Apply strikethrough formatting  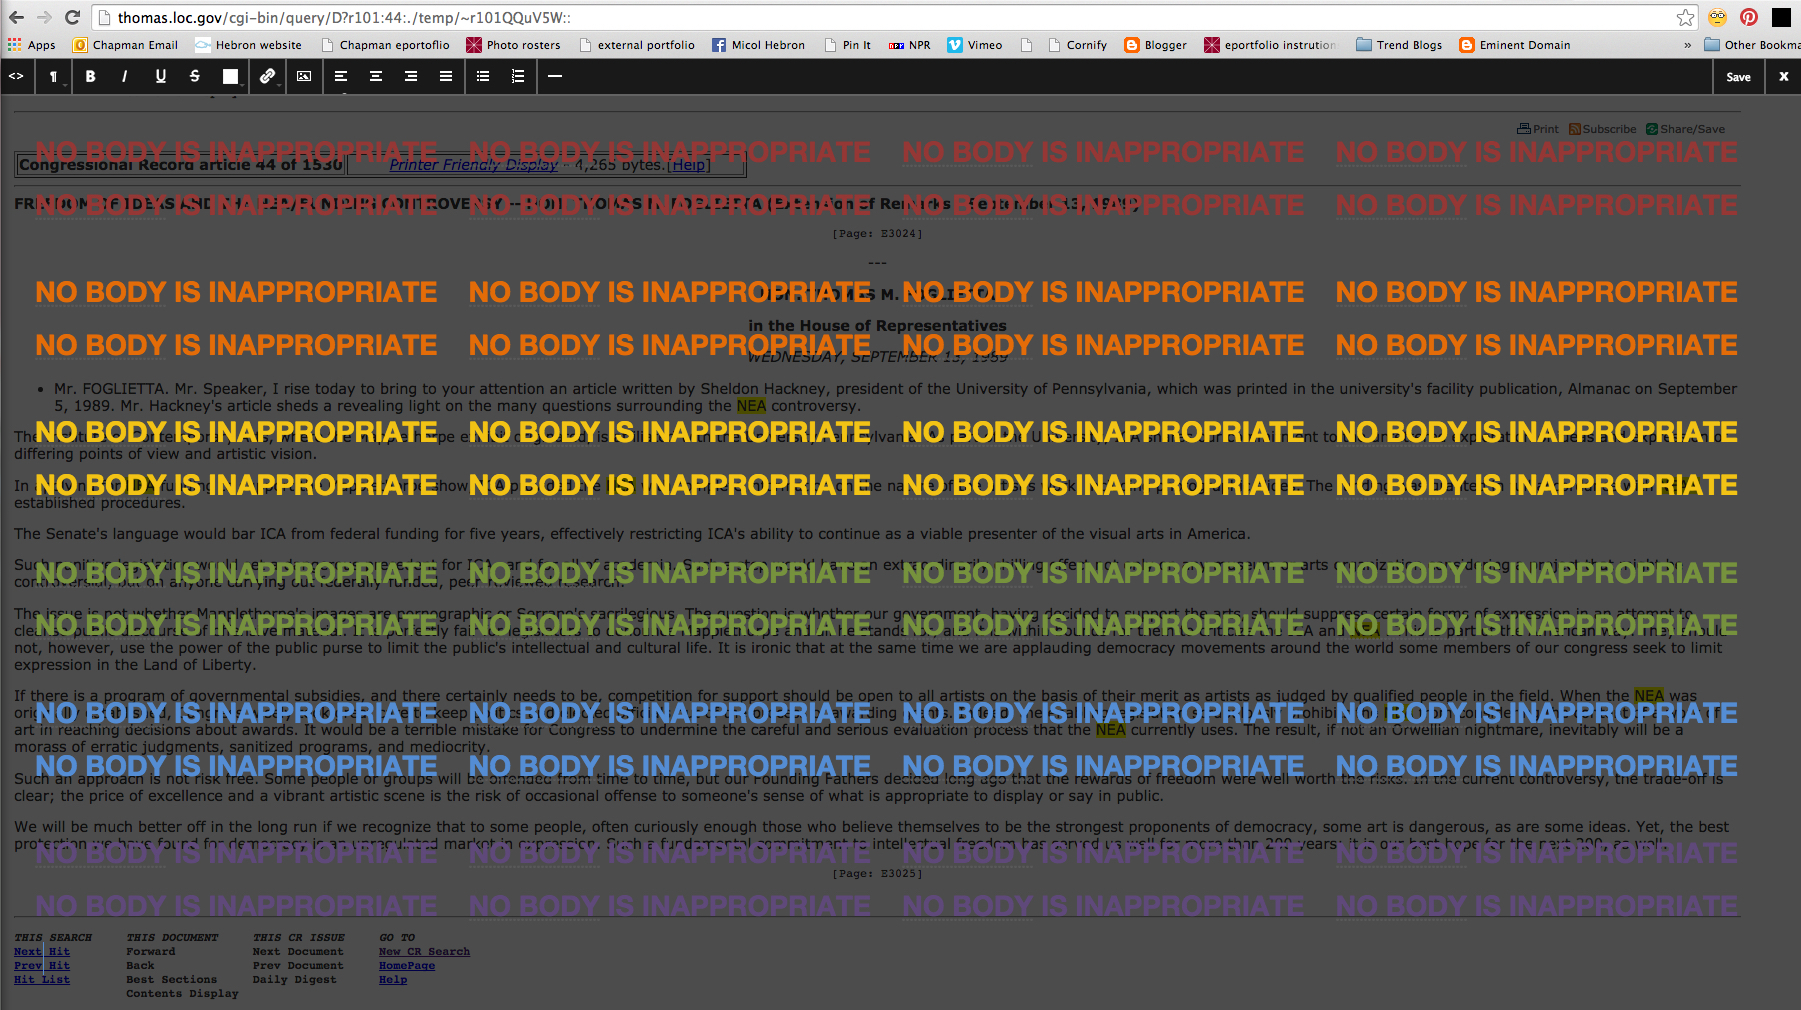[195, 76]
